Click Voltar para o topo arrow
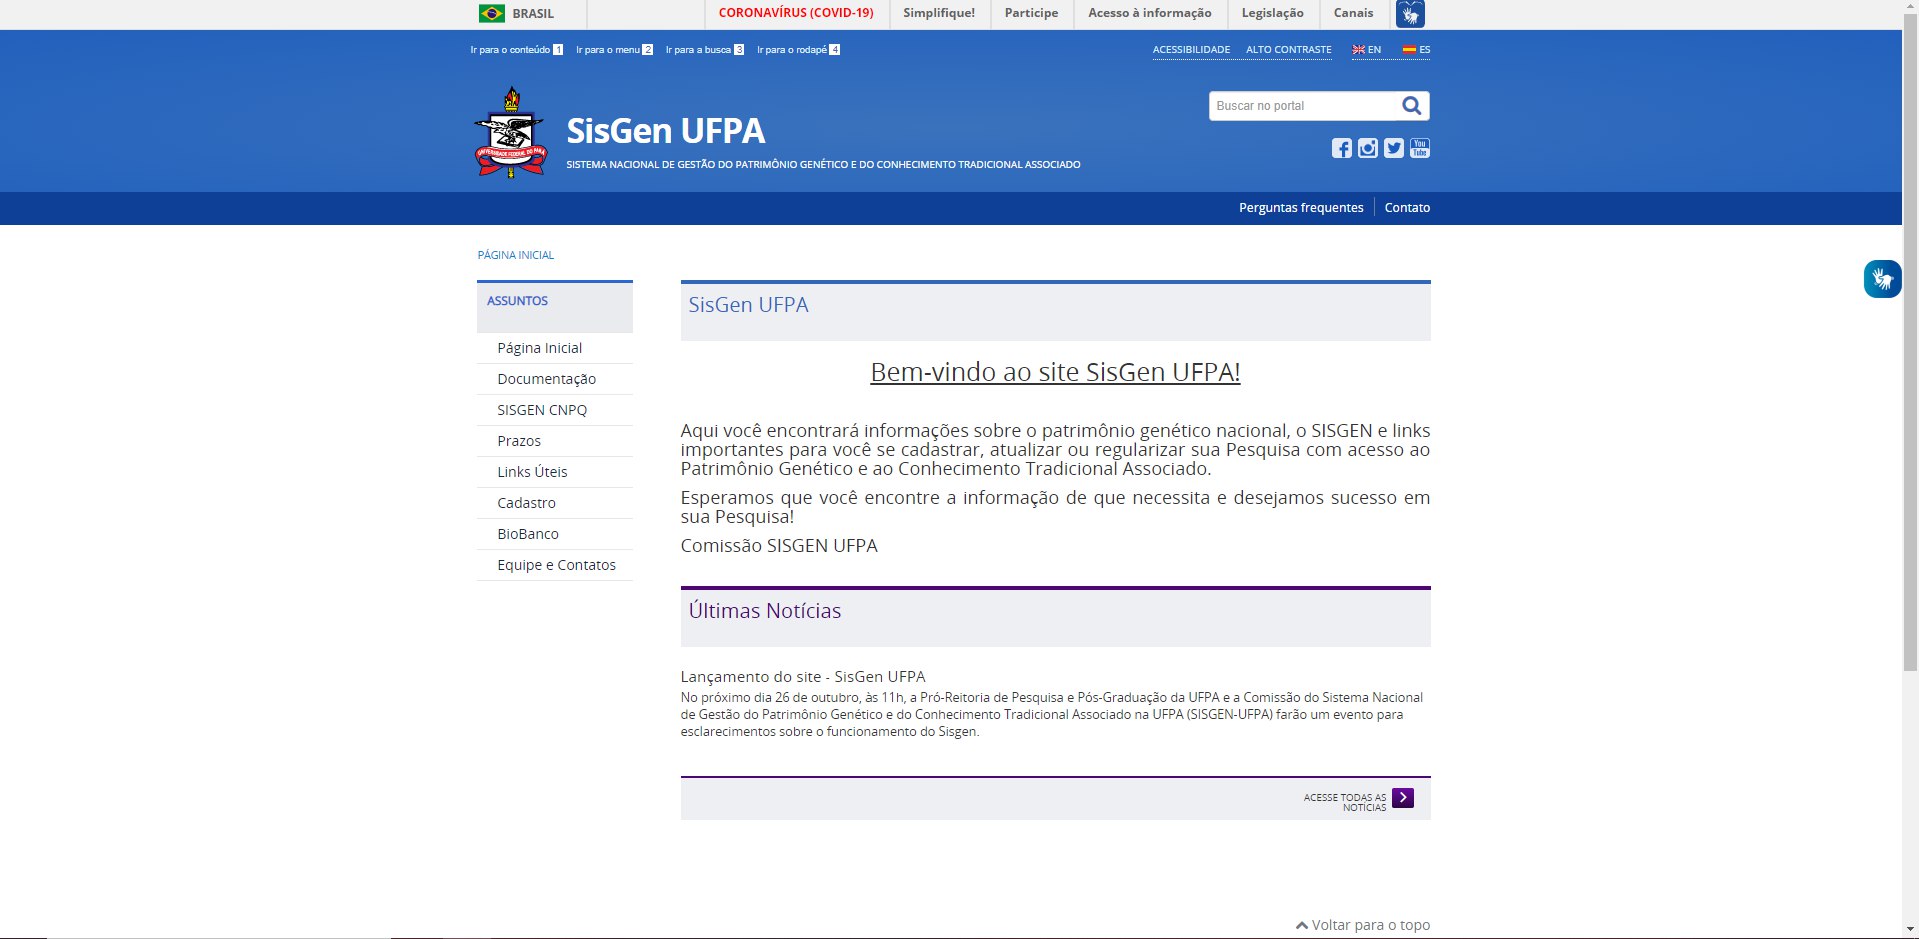1919x939 pixels. pos(1302,925)
